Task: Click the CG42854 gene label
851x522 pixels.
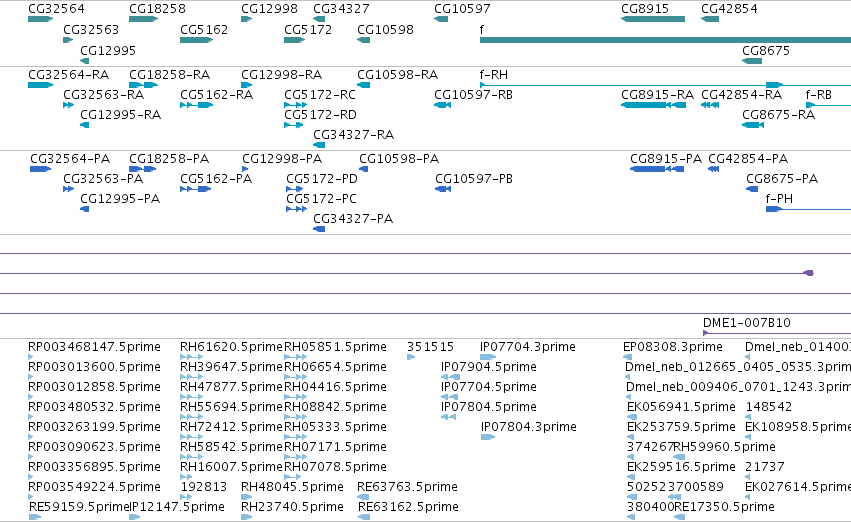Action: (x=729, y=9)
